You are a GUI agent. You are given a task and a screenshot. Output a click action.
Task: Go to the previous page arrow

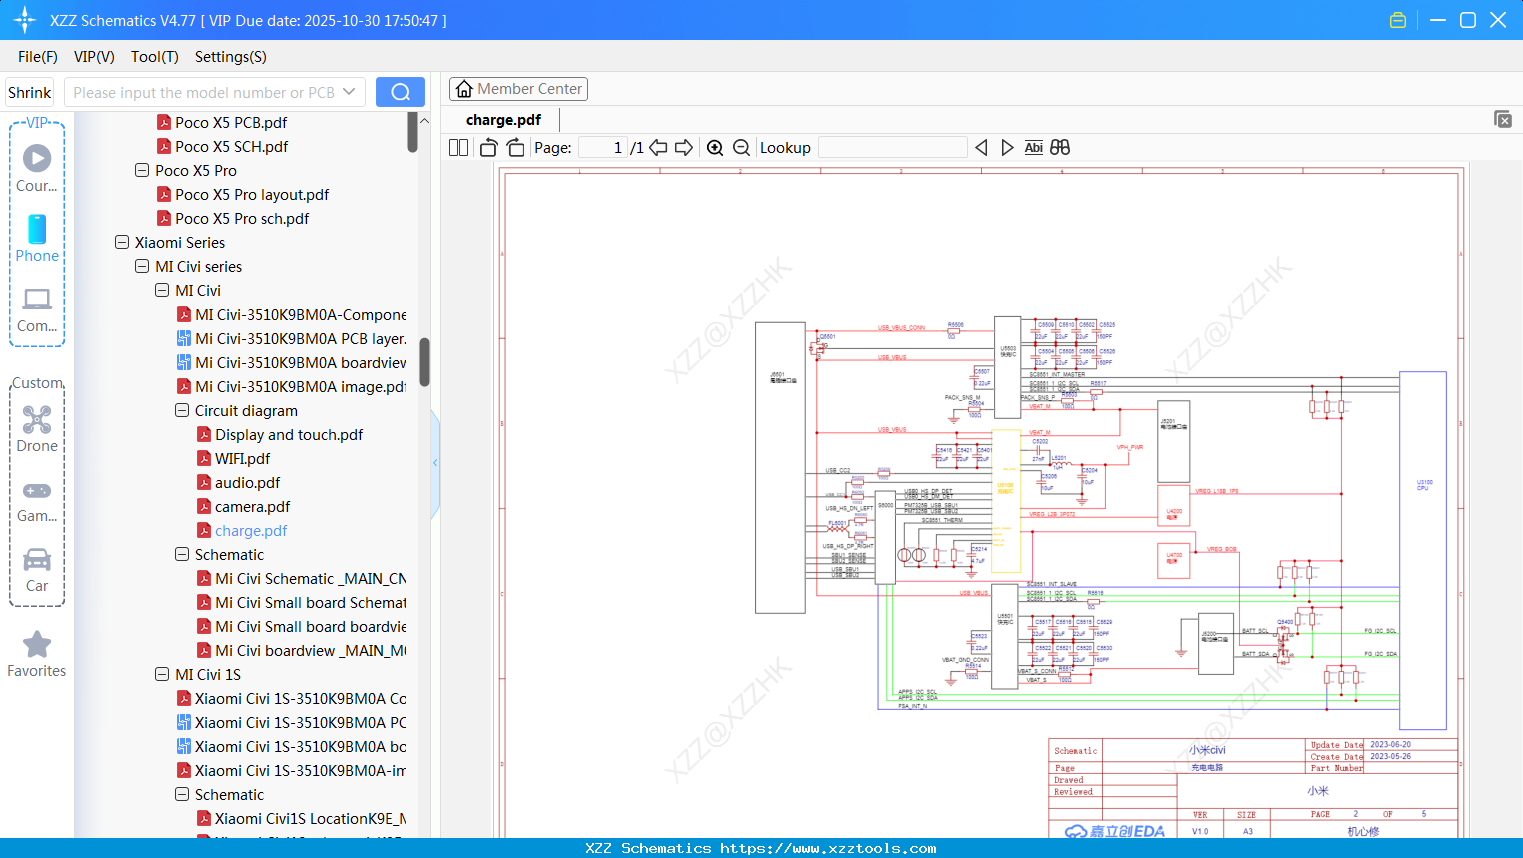point(658,148)
